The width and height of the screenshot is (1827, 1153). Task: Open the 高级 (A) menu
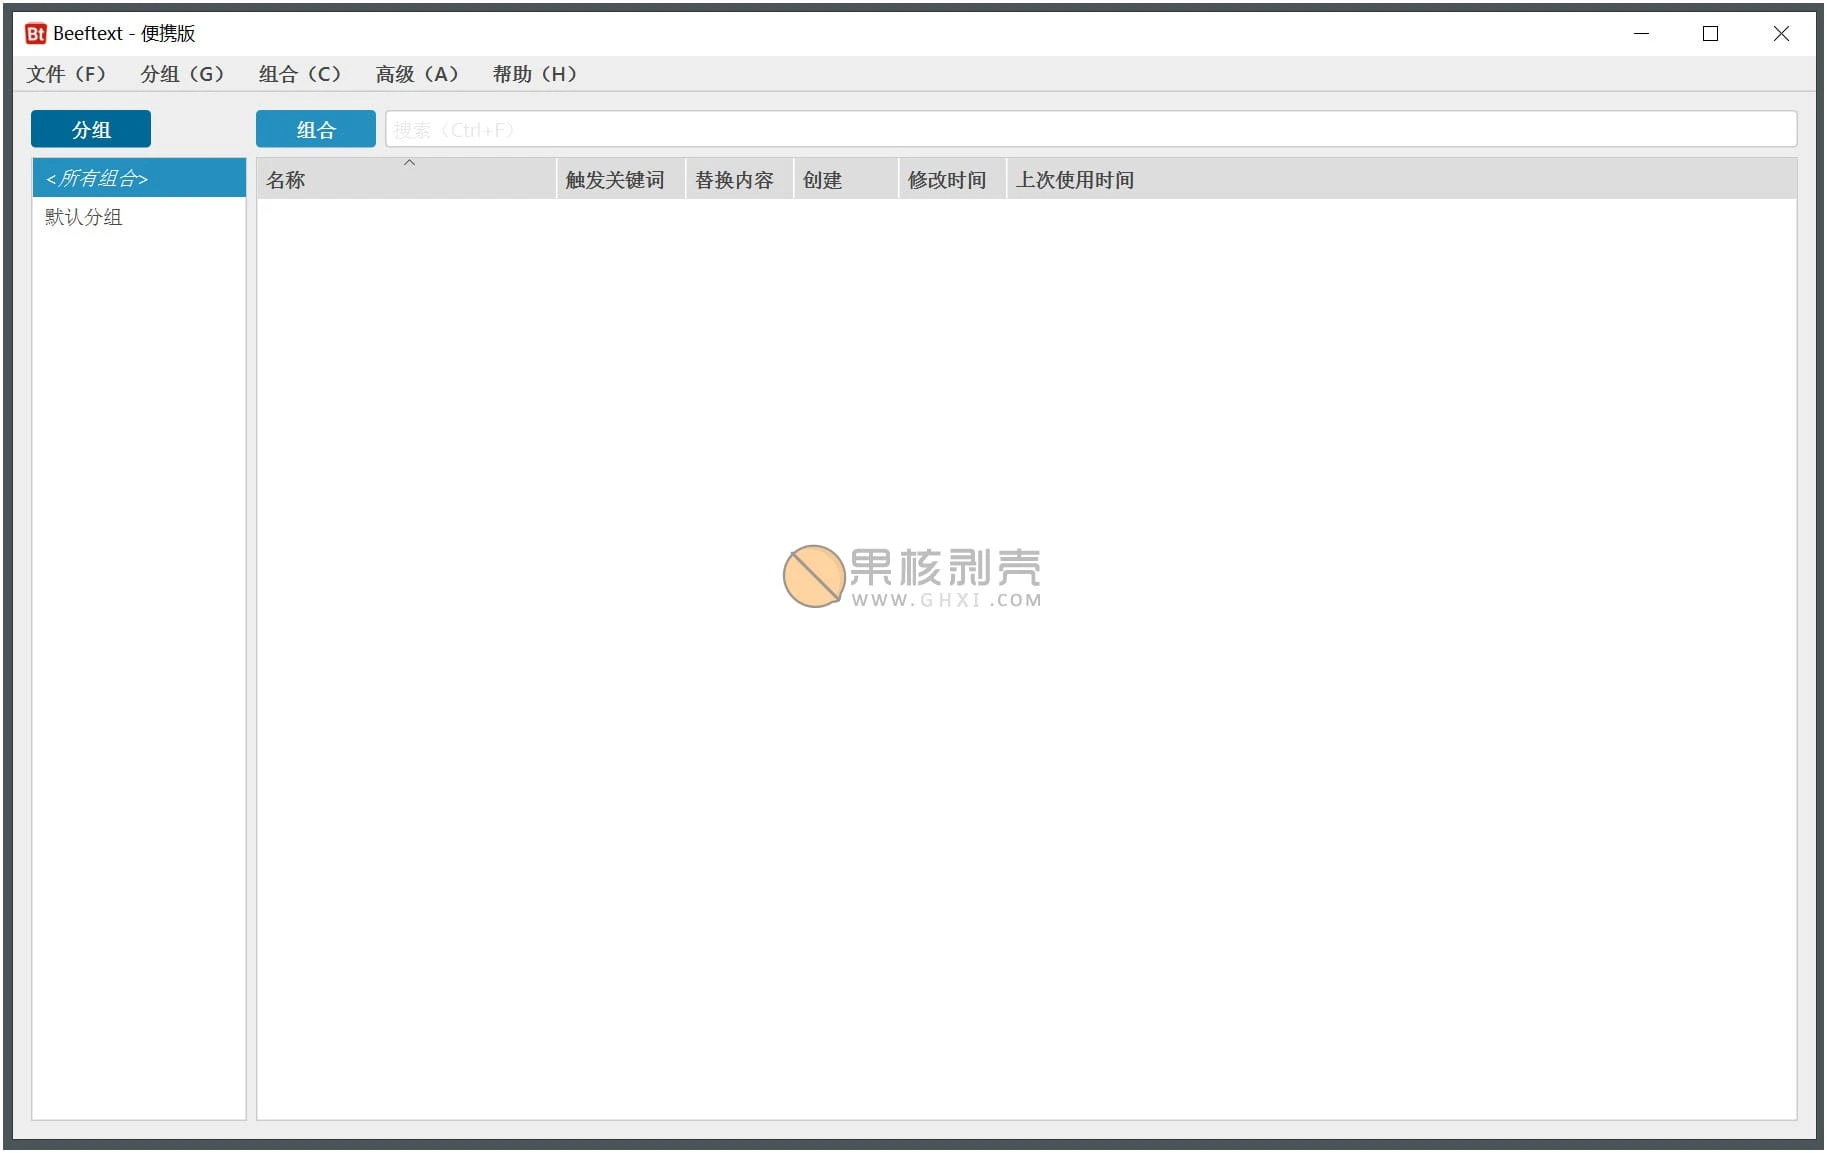click(417, 74)
